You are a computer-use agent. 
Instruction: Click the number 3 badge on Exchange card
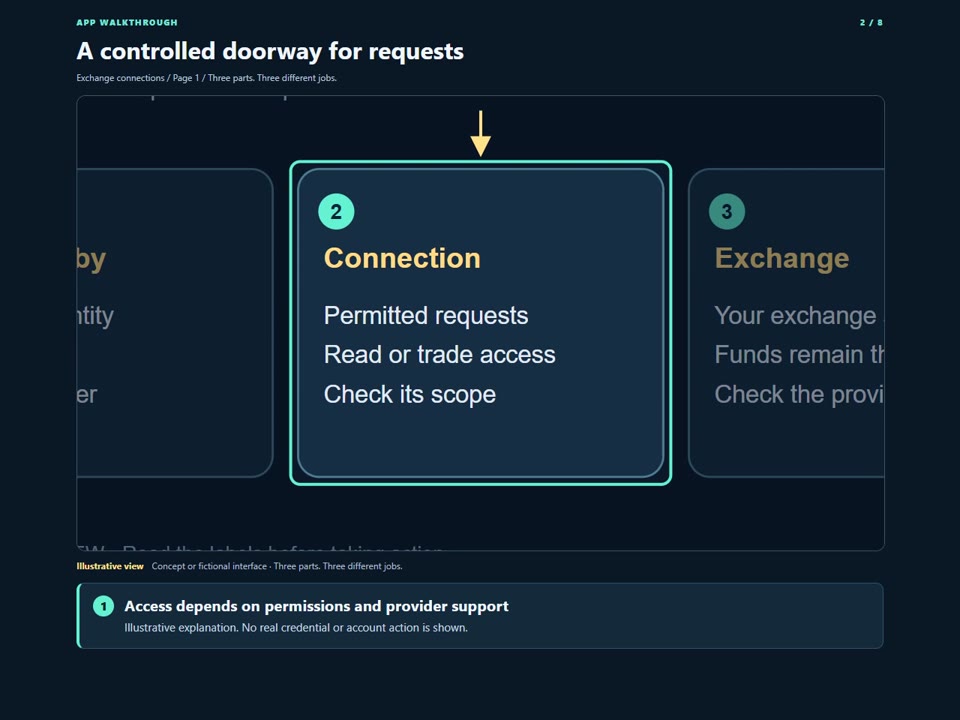point(727,212)
